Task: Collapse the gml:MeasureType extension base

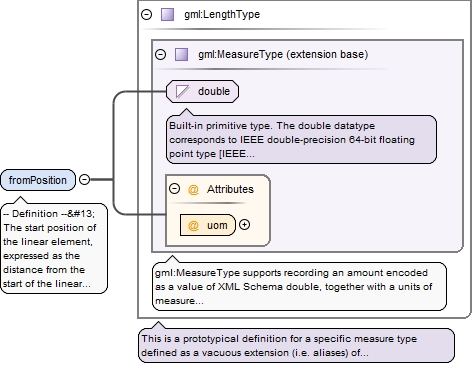Action: (161, 54)
